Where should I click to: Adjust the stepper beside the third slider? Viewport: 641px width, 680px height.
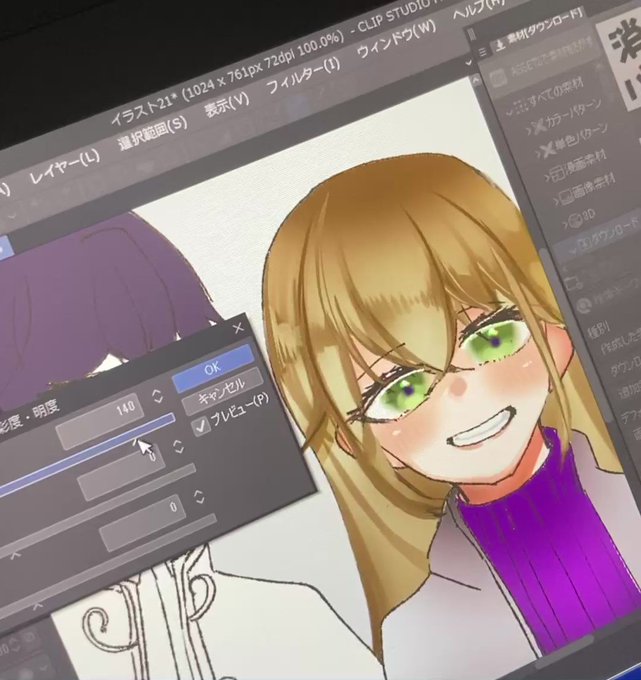tap(199, 497)
